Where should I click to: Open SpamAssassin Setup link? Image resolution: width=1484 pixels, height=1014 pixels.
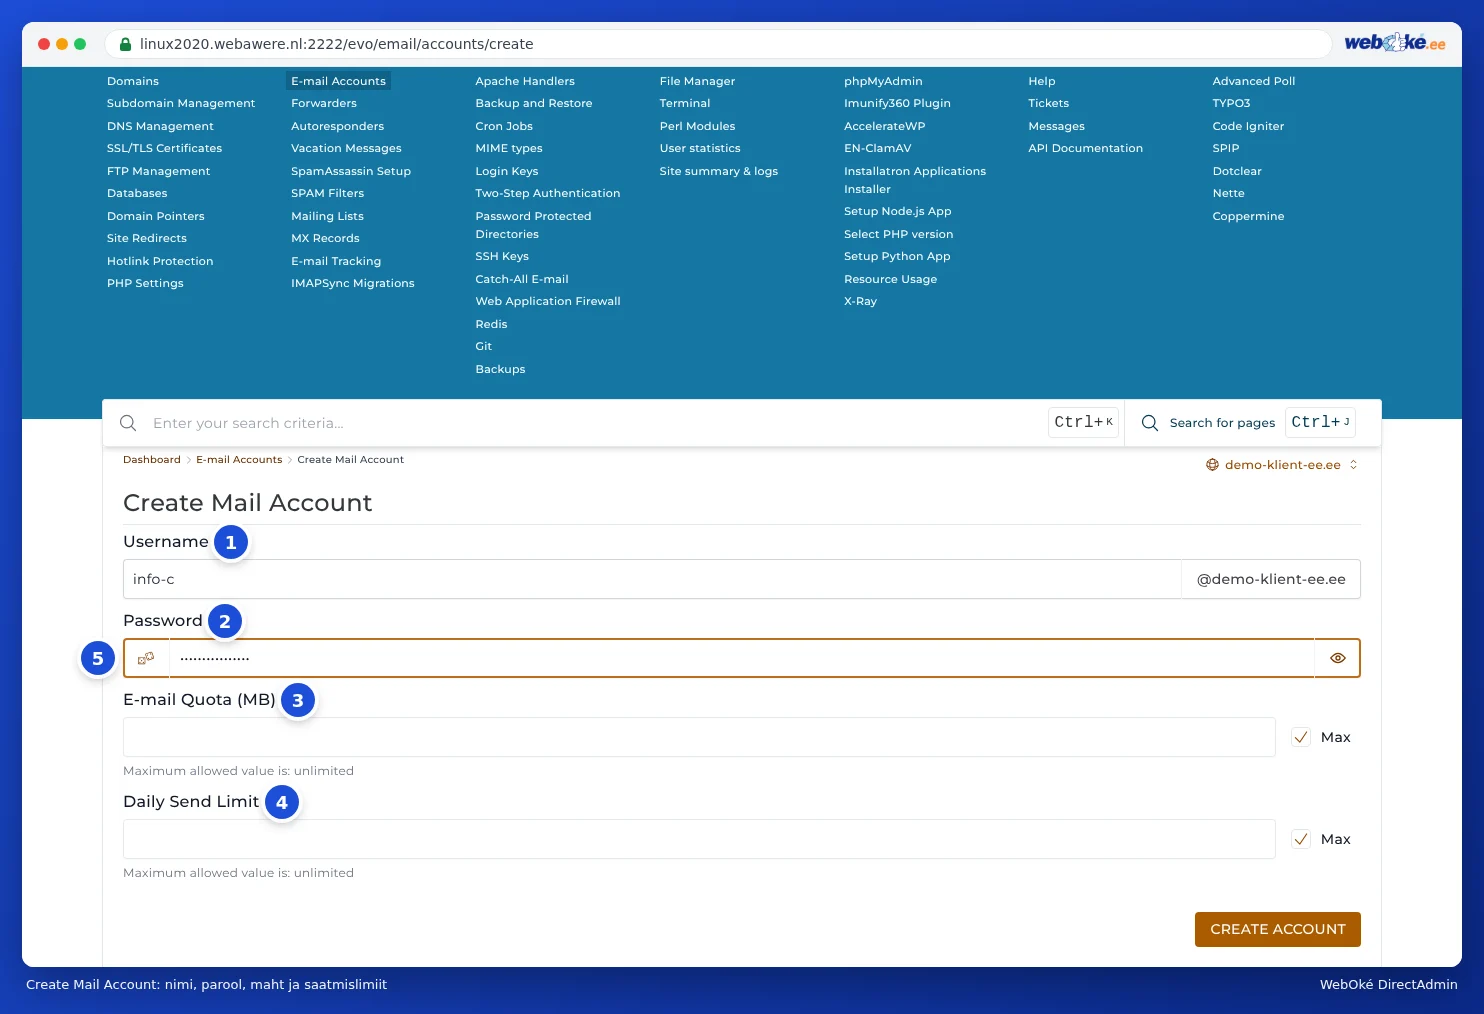coord(351,171)
